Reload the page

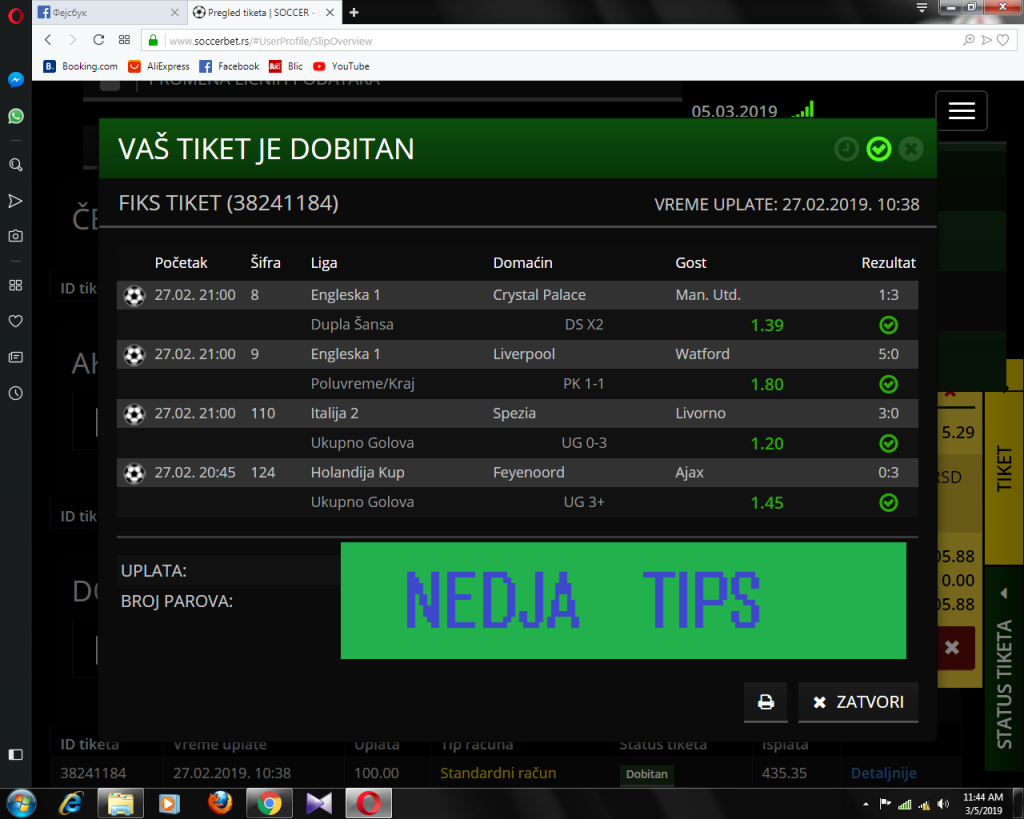pos(99,40)
